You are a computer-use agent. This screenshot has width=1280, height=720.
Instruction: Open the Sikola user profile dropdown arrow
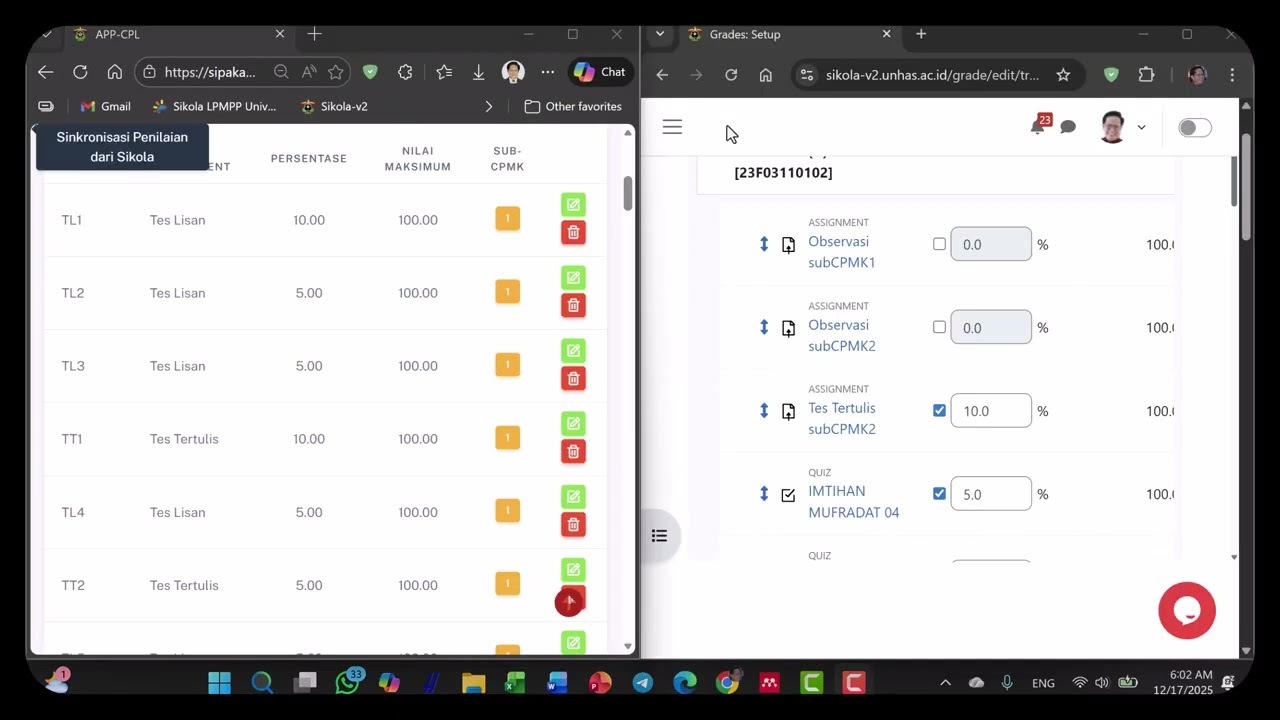(x=1141, y=127)
